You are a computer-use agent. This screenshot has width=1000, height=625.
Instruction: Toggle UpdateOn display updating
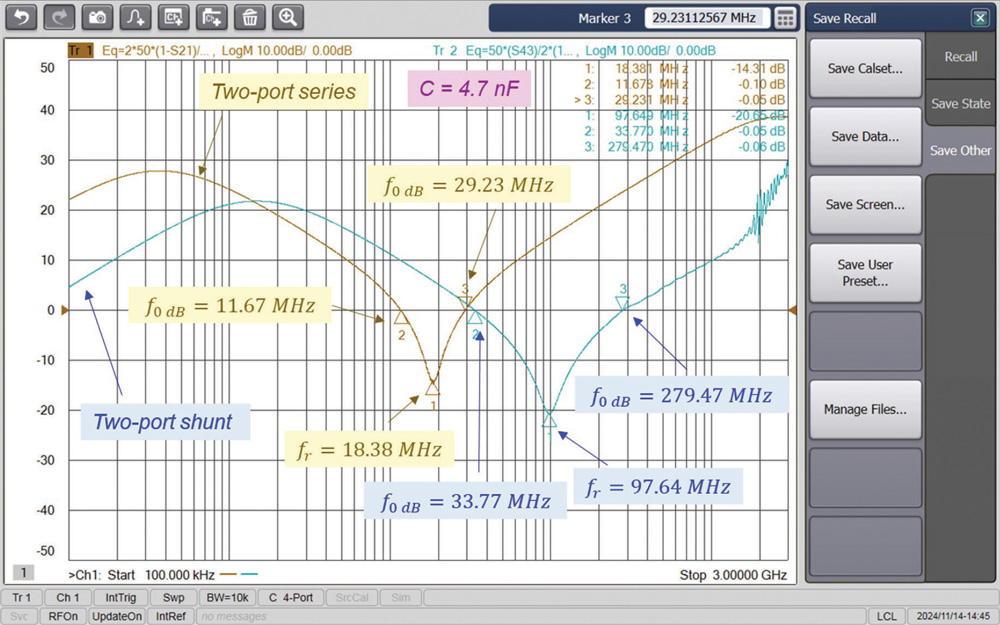tap(116, 616)
